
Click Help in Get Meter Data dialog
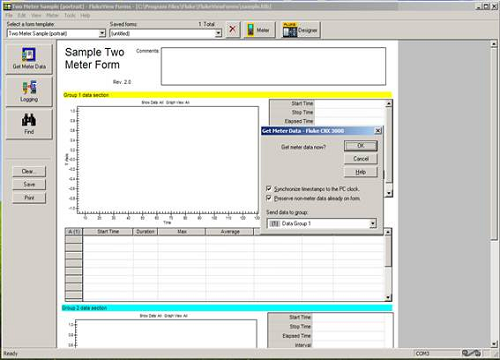point(361,172)
